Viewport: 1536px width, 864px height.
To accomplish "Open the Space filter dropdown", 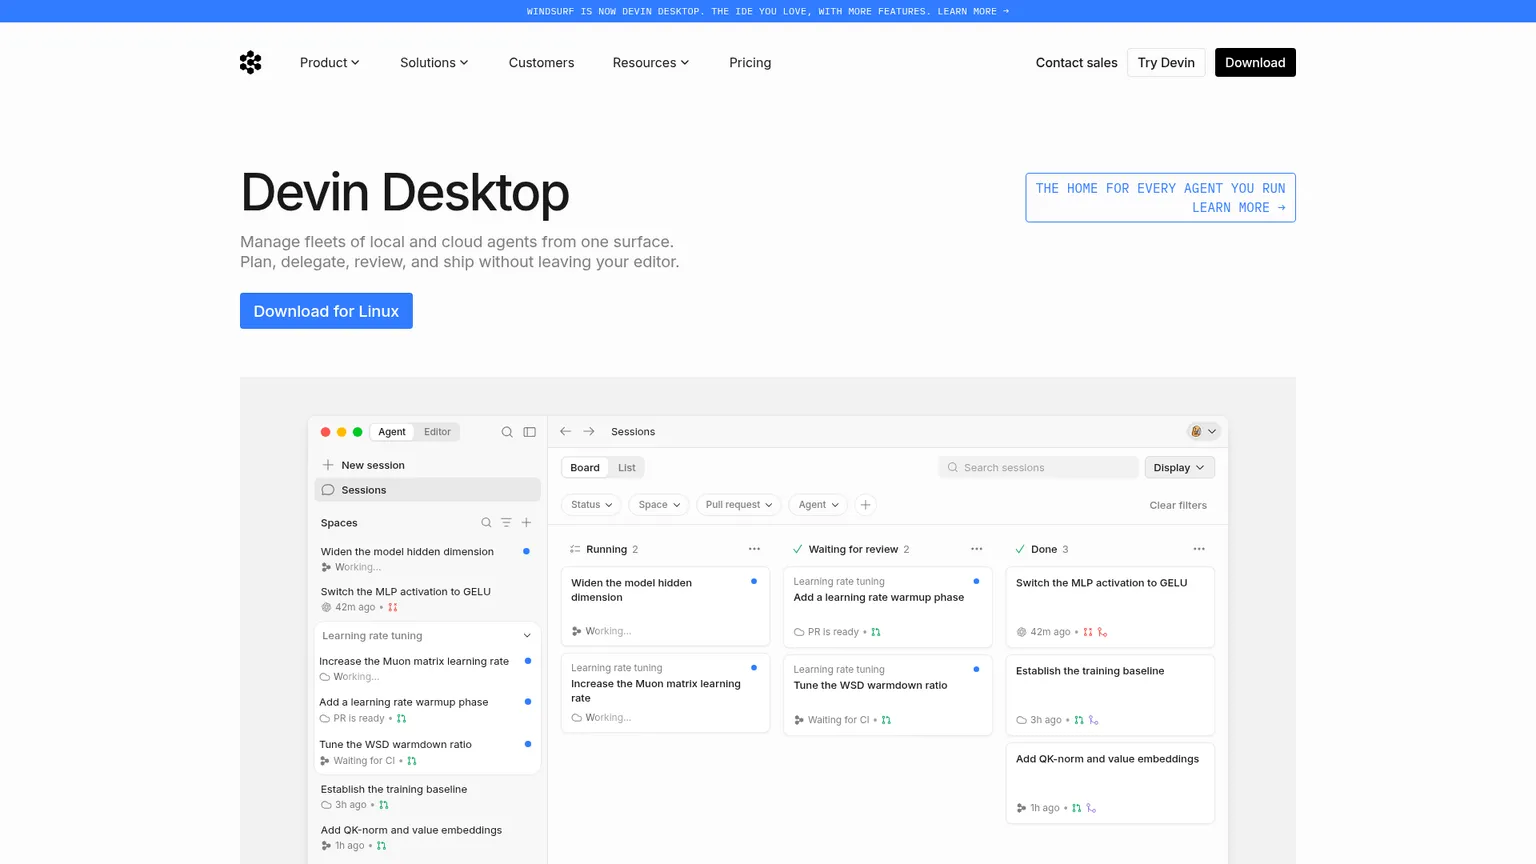I will 659,505.
